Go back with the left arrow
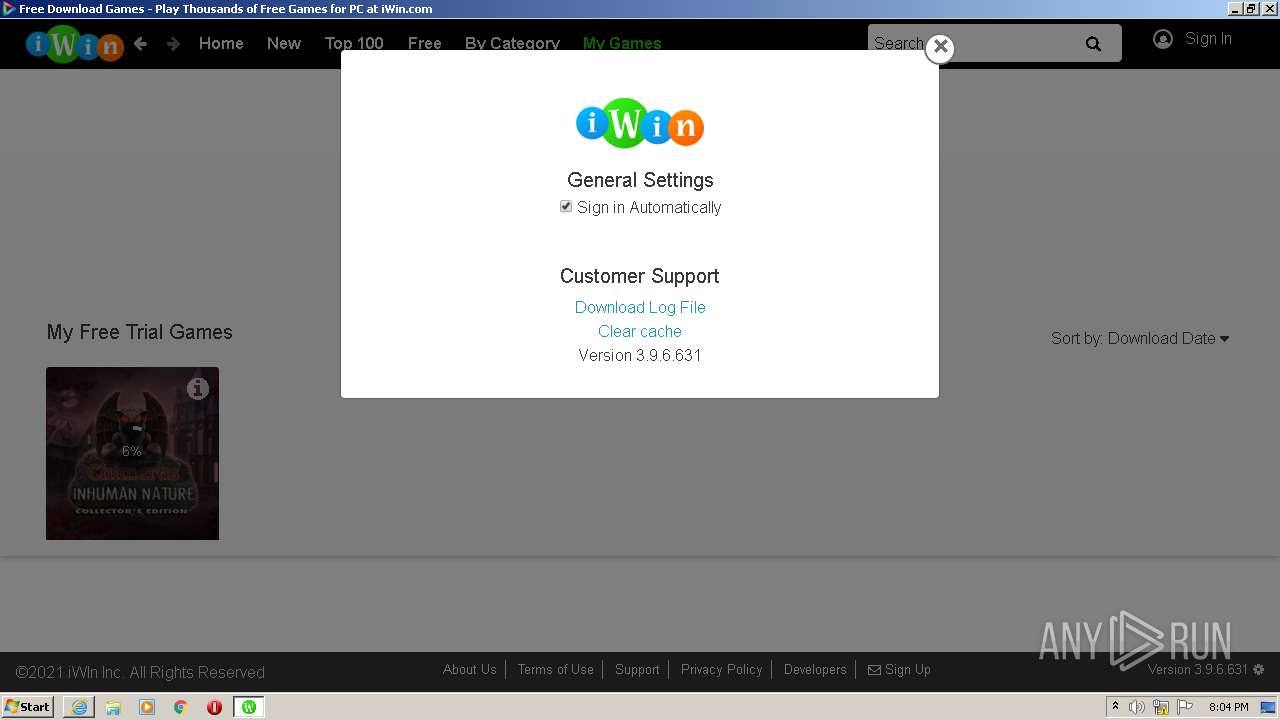 tap(141, 43)
